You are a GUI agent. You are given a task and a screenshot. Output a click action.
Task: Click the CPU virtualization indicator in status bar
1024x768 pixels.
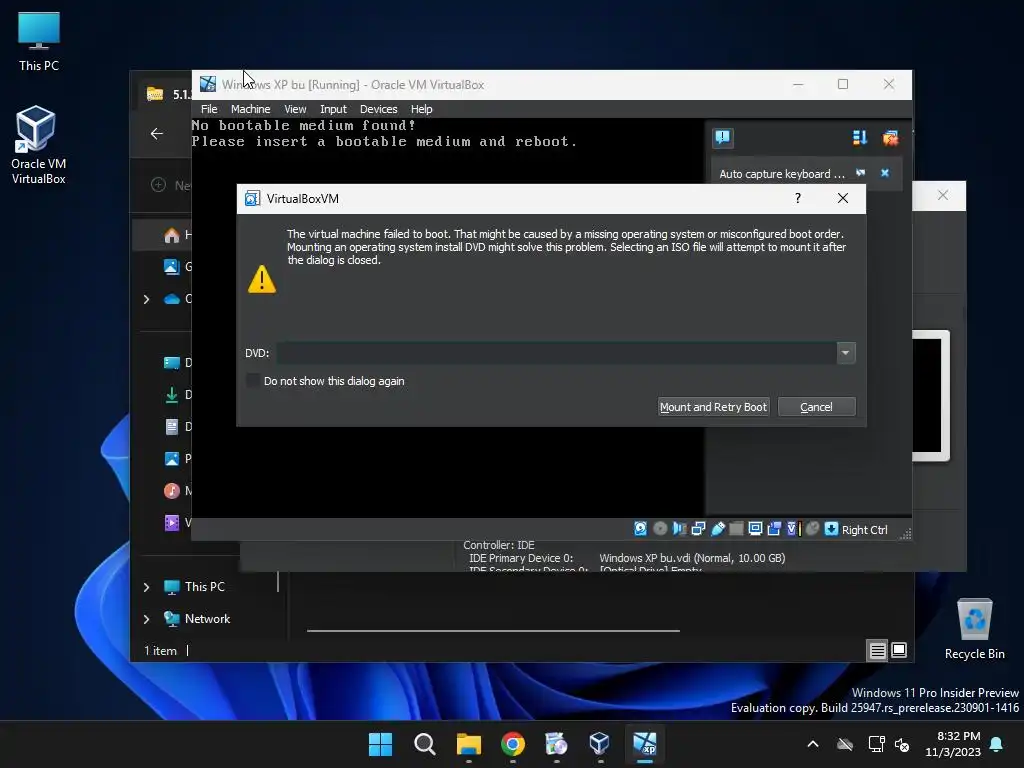point(793,529)
